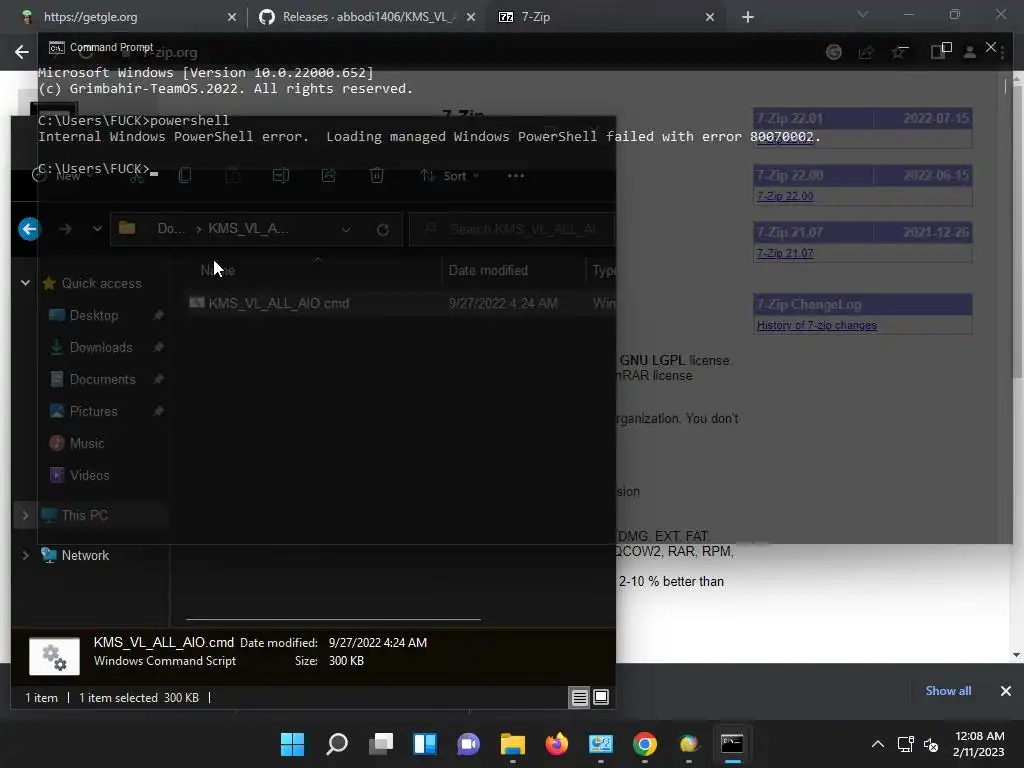Open a new browser tab
Viewport: 1024px width, 768px height.
click(748, 17)
